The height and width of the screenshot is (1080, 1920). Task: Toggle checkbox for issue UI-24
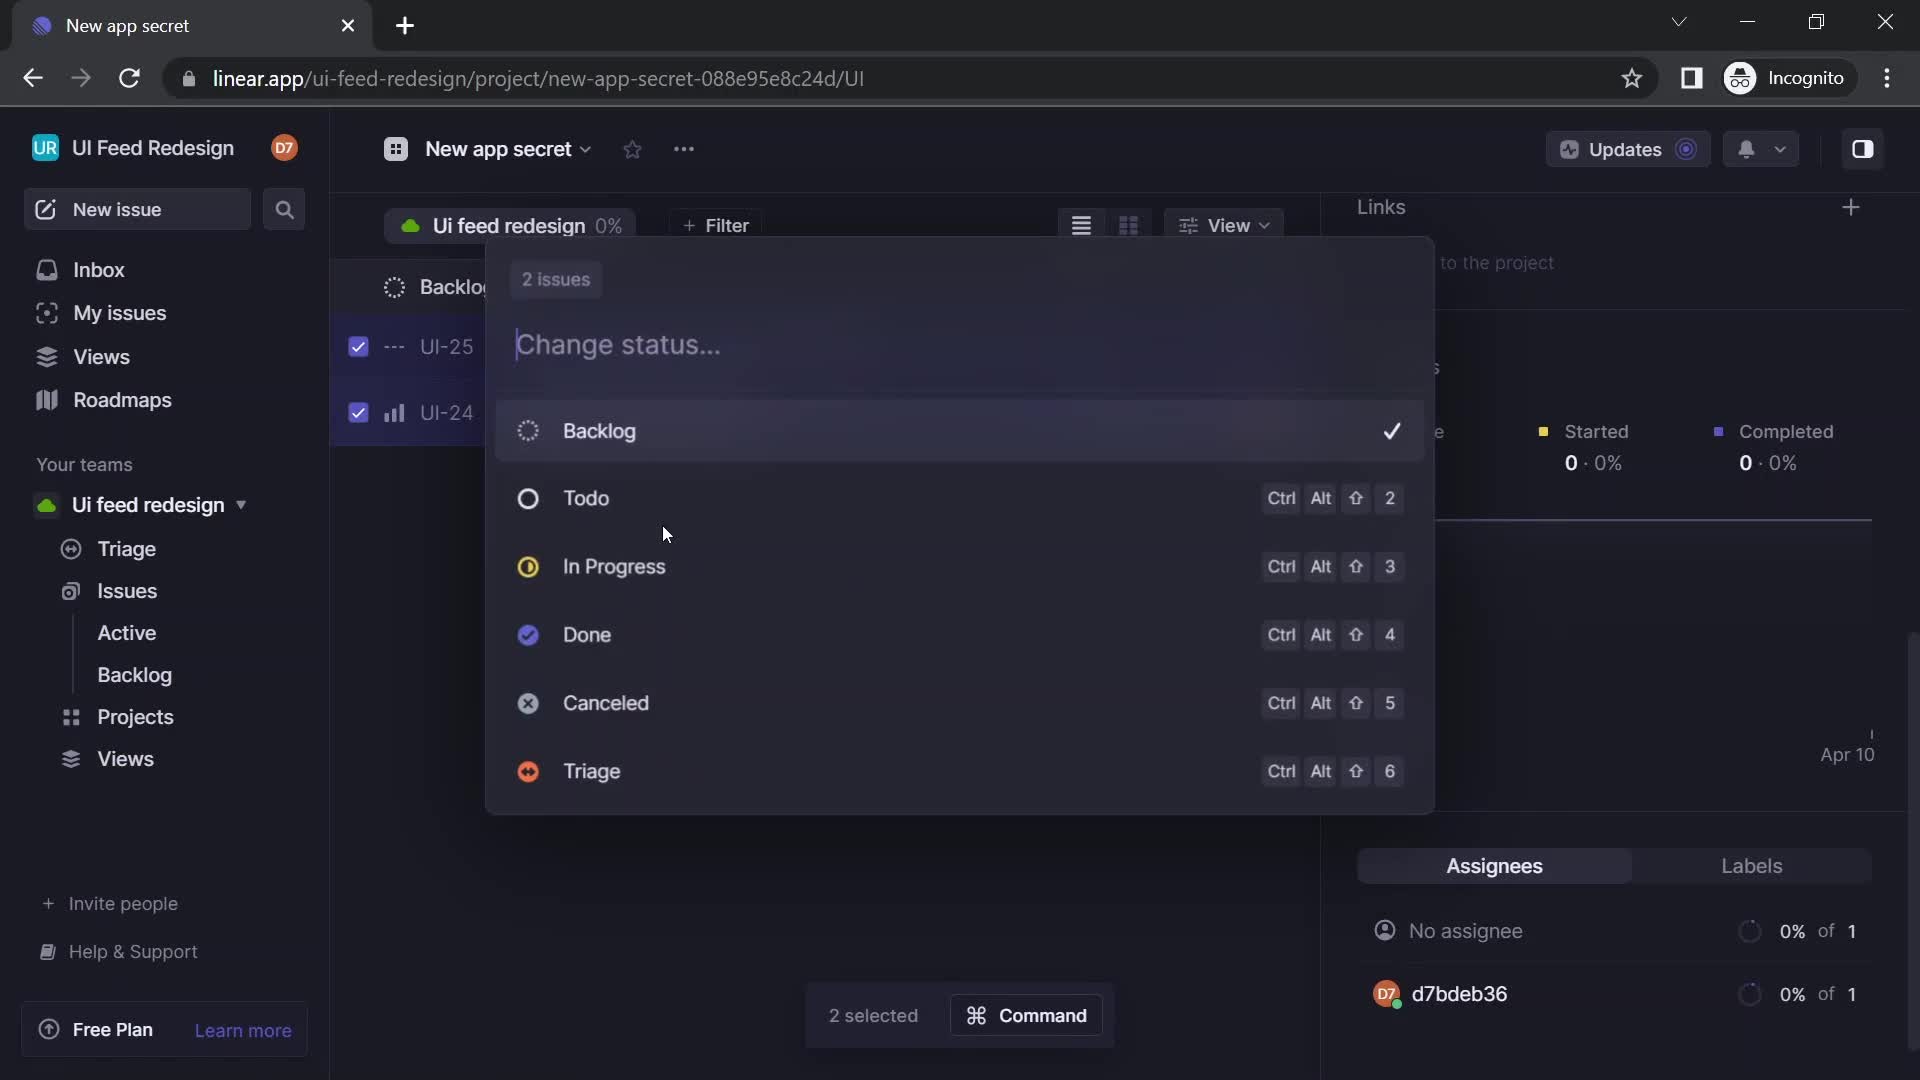359,413
